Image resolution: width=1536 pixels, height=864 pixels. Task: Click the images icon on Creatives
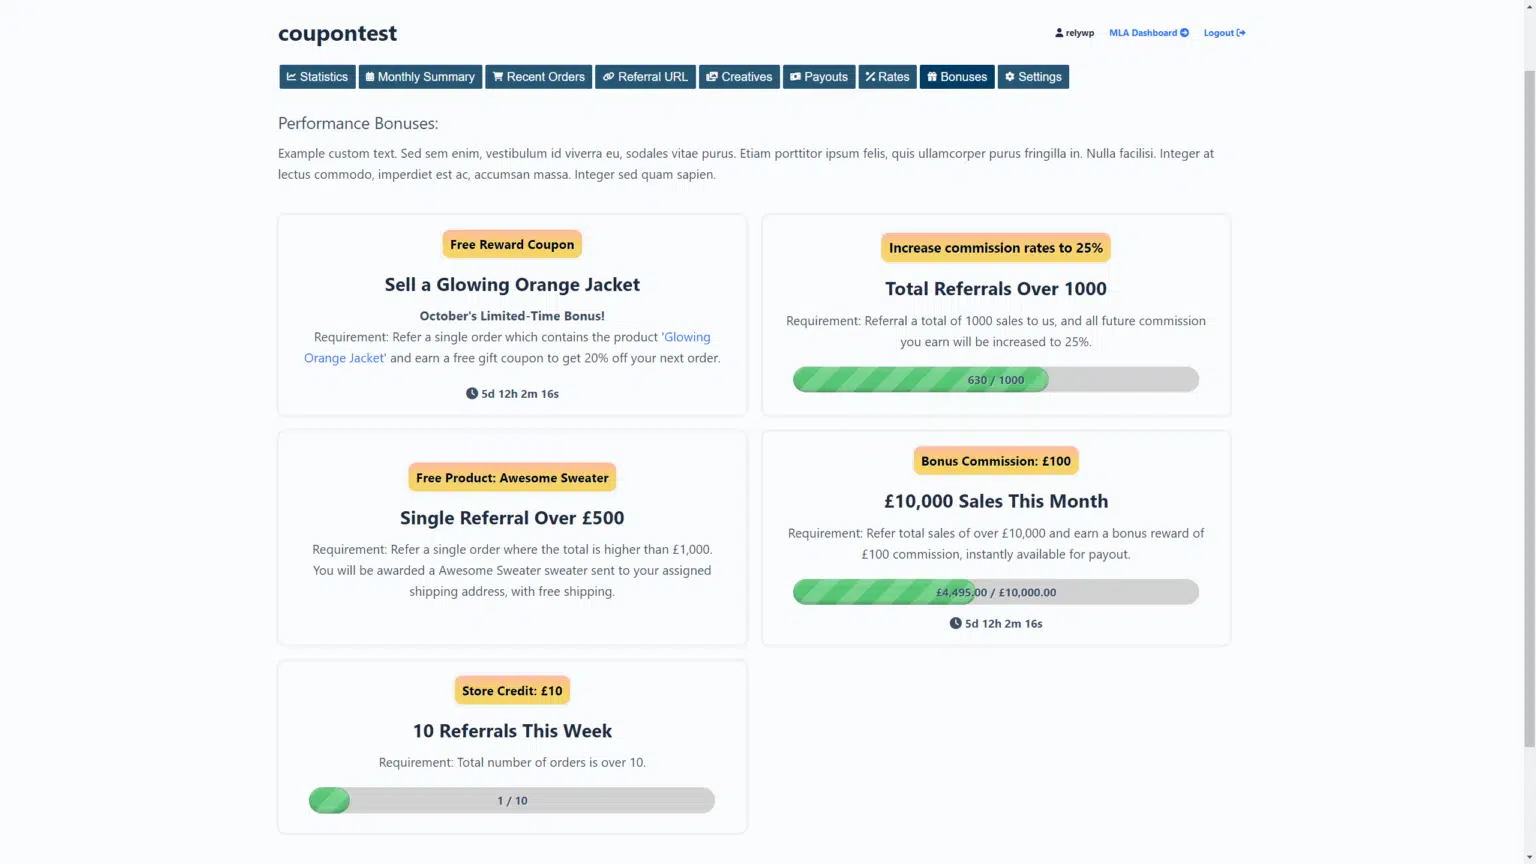coord(712,77)
